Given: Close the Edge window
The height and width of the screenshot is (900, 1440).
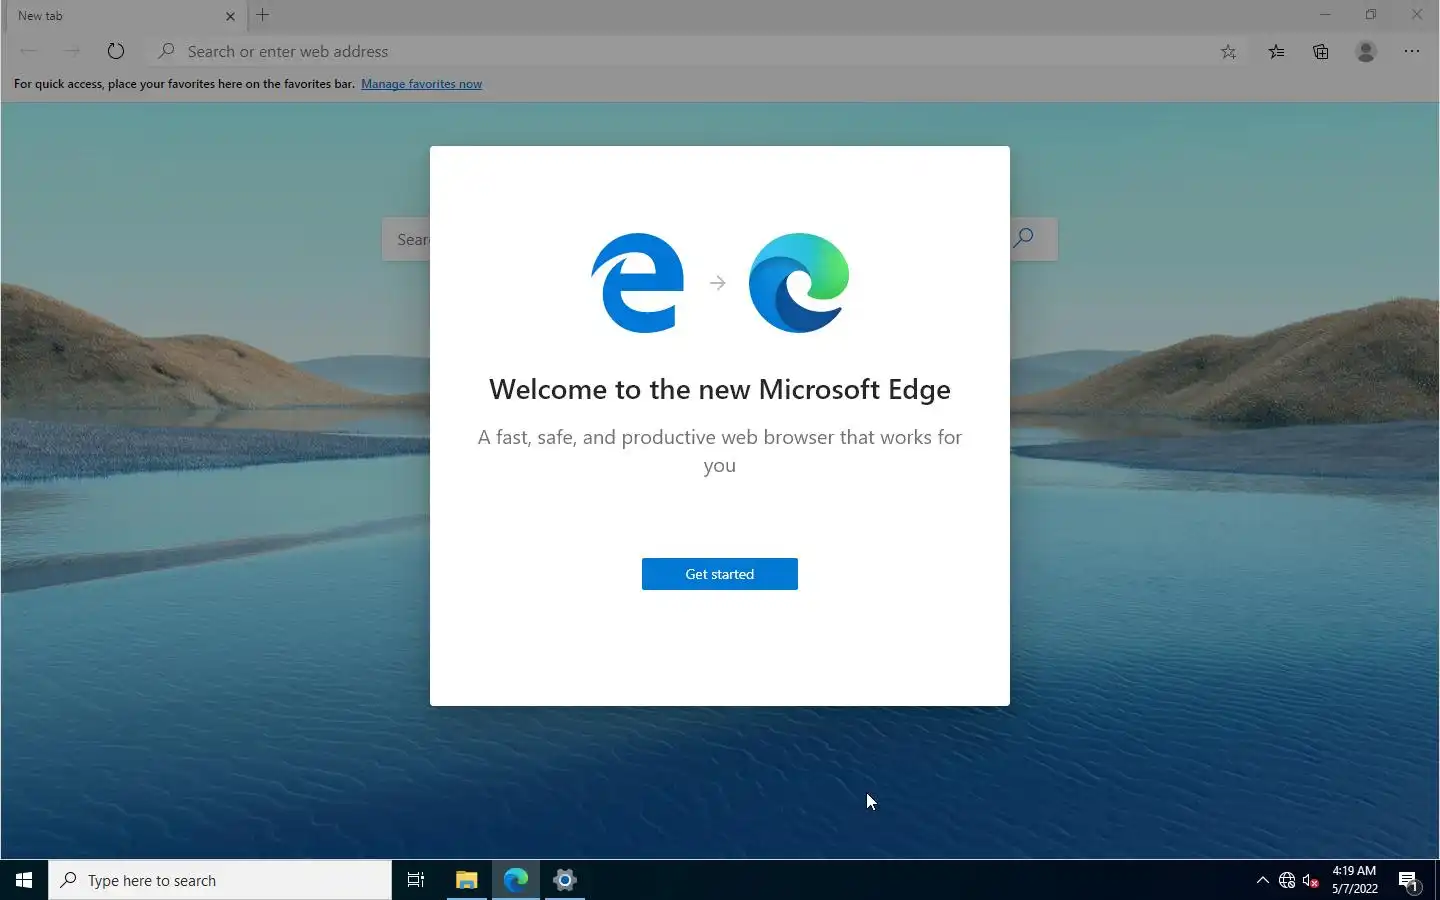Looking at the screenshot, I should tap(1417, 15).
